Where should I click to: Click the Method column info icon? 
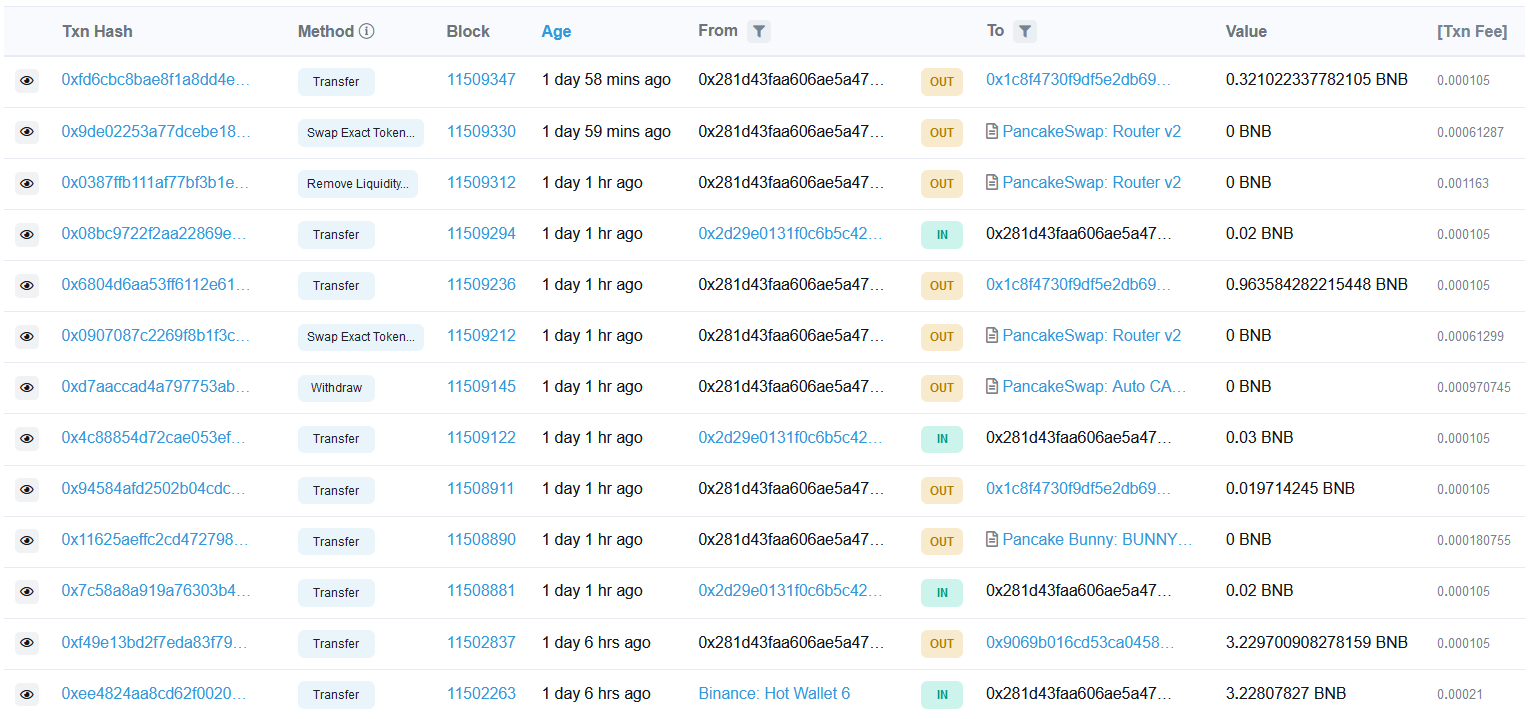[x=367, y=31]
